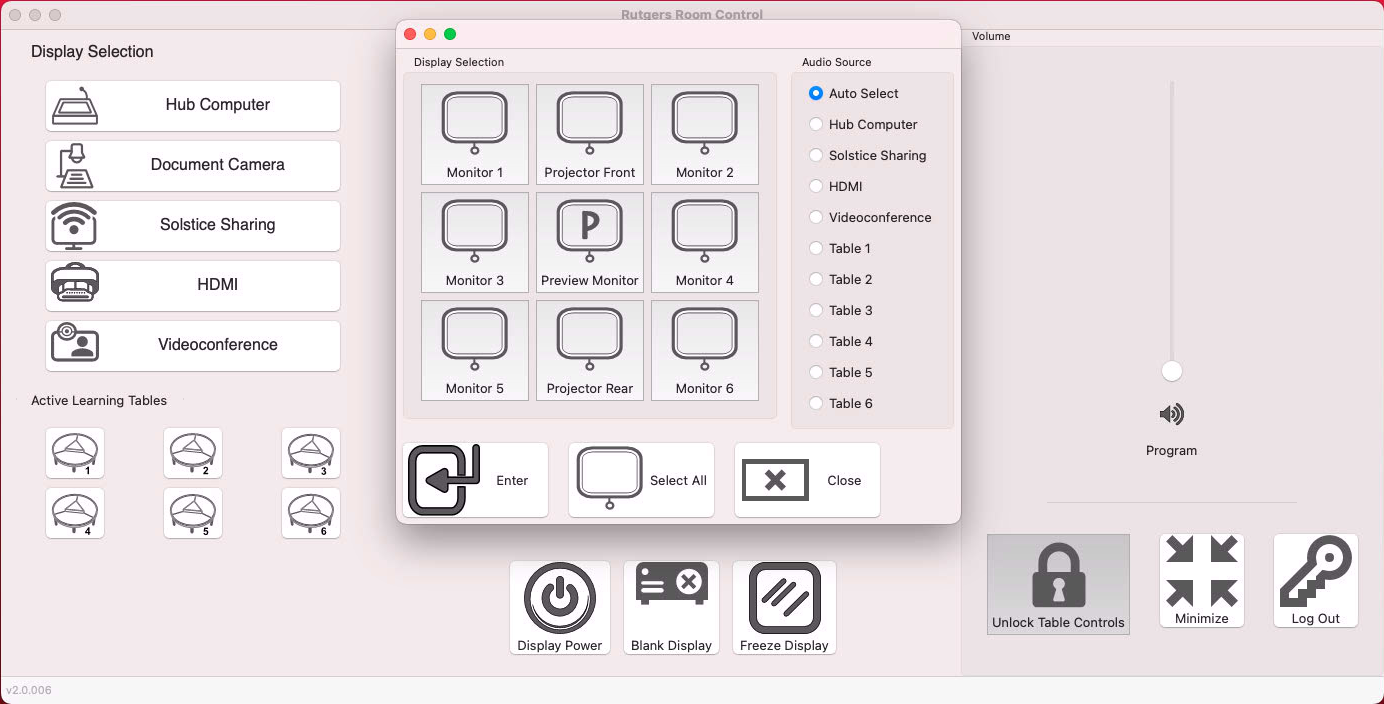
Task: Freeze the current display
Action: (x=784, y=606)
